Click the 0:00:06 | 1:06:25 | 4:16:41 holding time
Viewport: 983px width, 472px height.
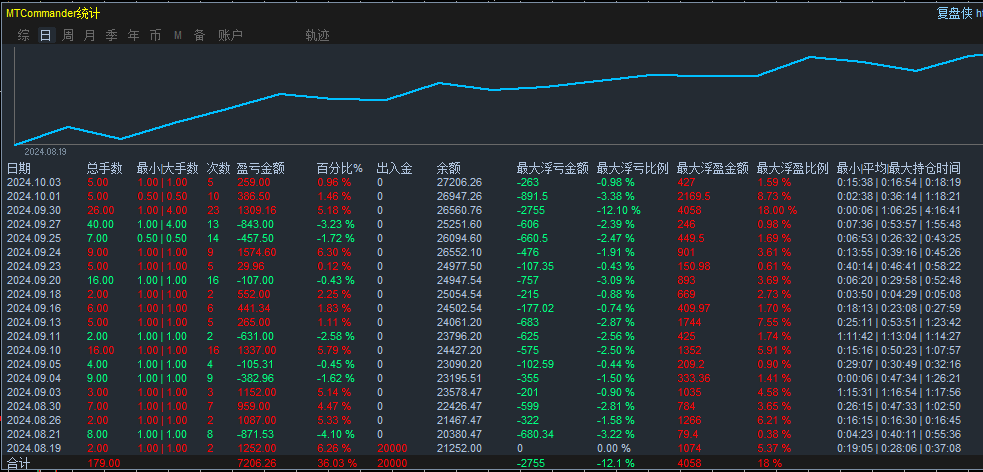click(x=899, y=210)
